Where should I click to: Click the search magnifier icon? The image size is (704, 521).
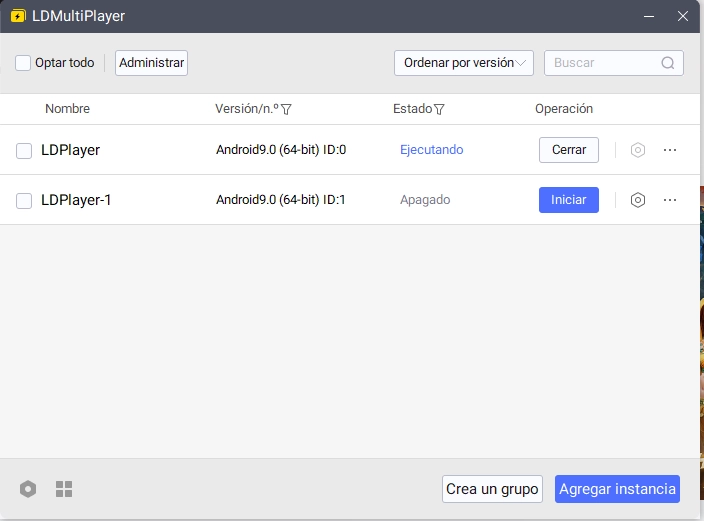[668, 63]
